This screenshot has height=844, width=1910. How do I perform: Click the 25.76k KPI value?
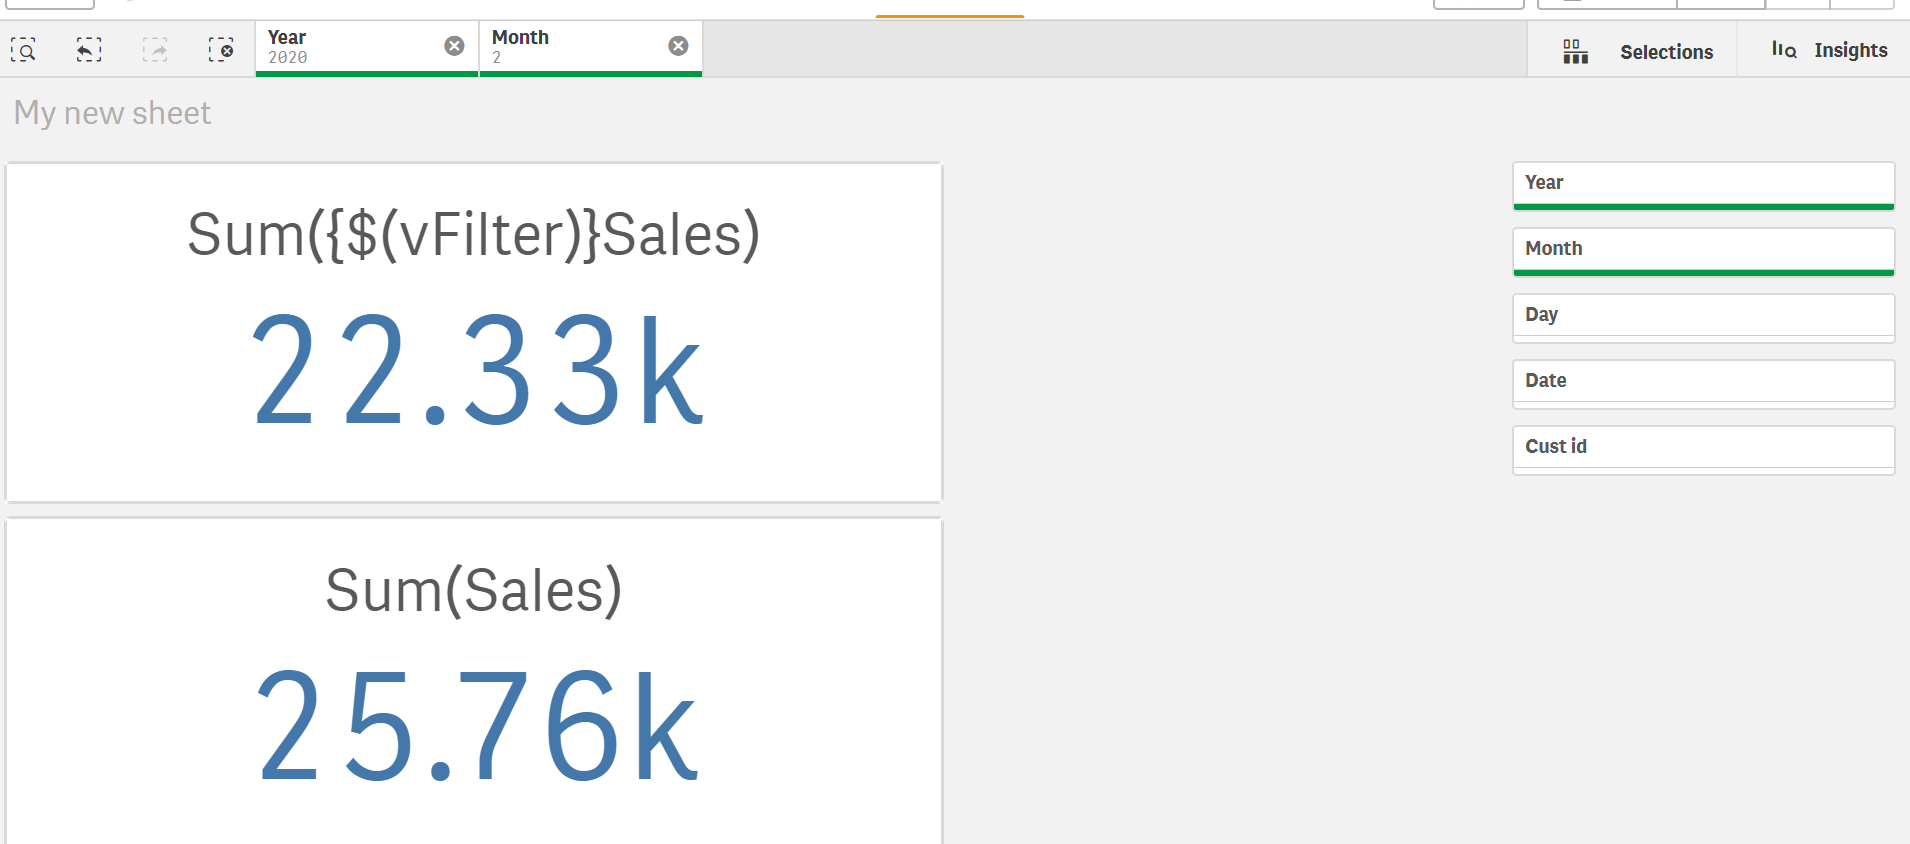(x=477, y=727)
